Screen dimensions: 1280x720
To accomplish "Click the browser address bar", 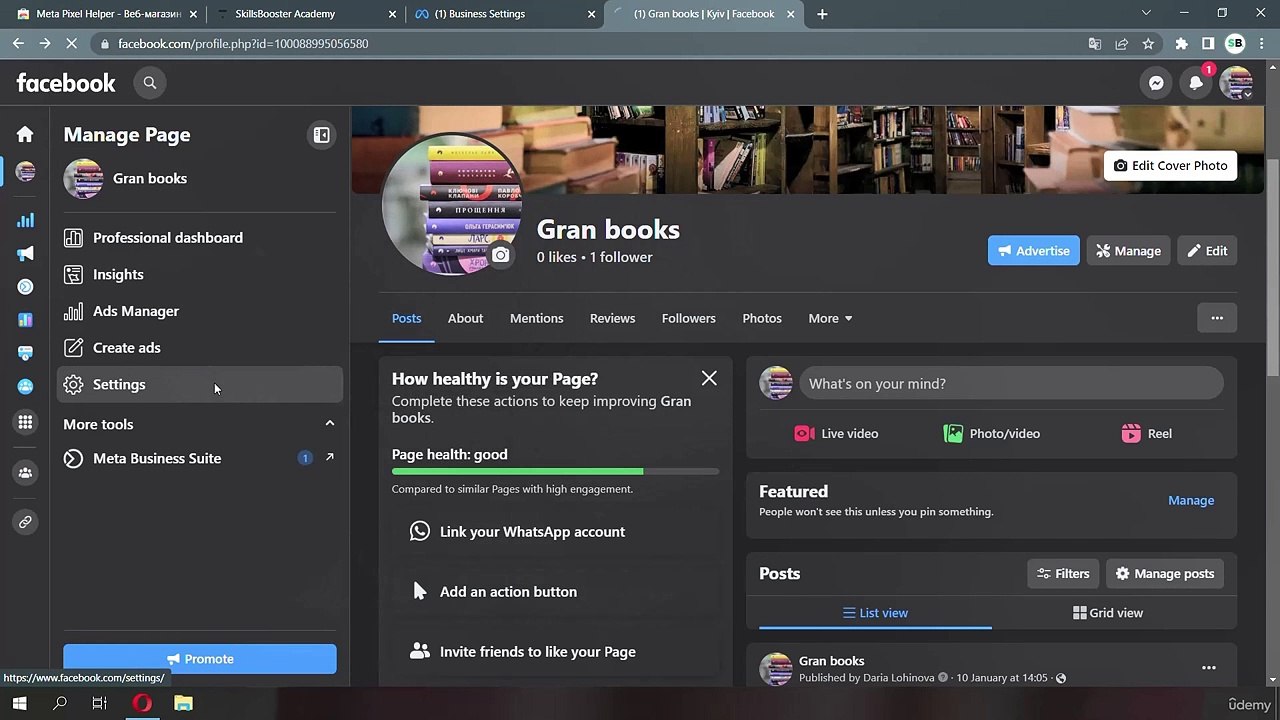I will [590, 44].
